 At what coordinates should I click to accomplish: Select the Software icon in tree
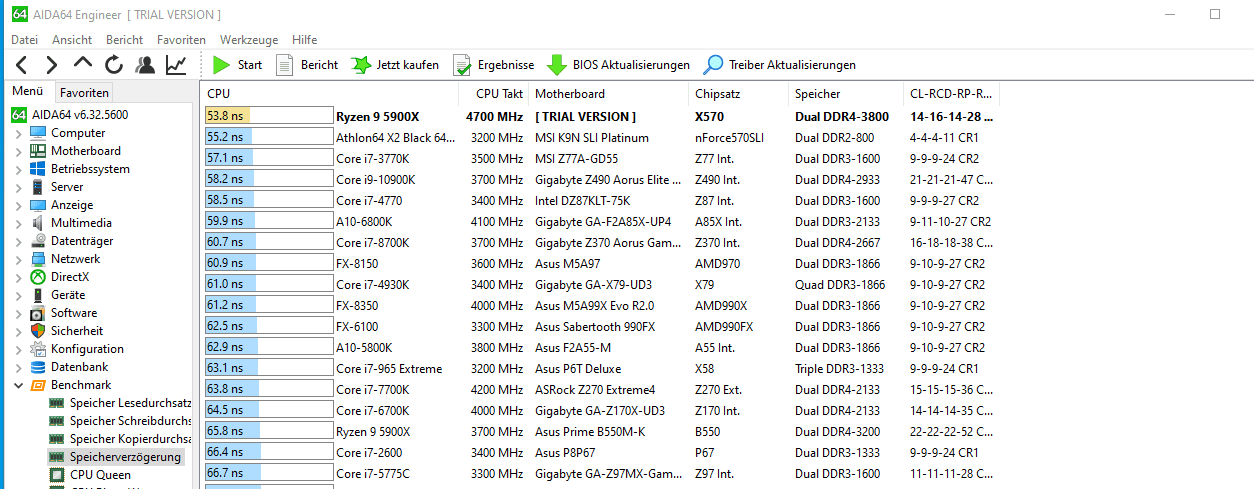pos(38,313)
